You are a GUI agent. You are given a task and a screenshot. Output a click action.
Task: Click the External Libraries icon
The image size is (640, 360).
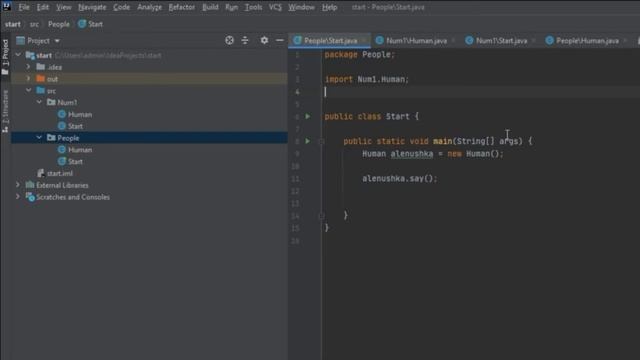[x=30, y=185]
